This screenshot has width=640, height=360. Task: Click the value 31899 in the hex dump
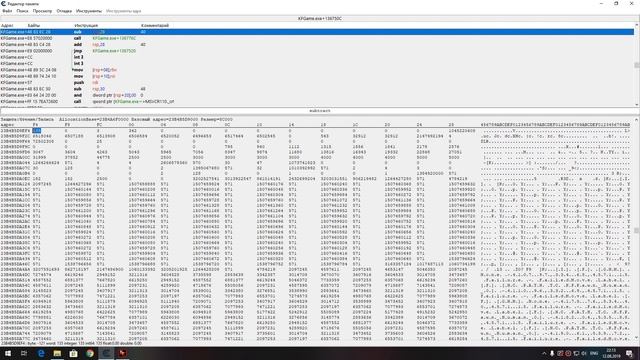(x=39, y=157)
